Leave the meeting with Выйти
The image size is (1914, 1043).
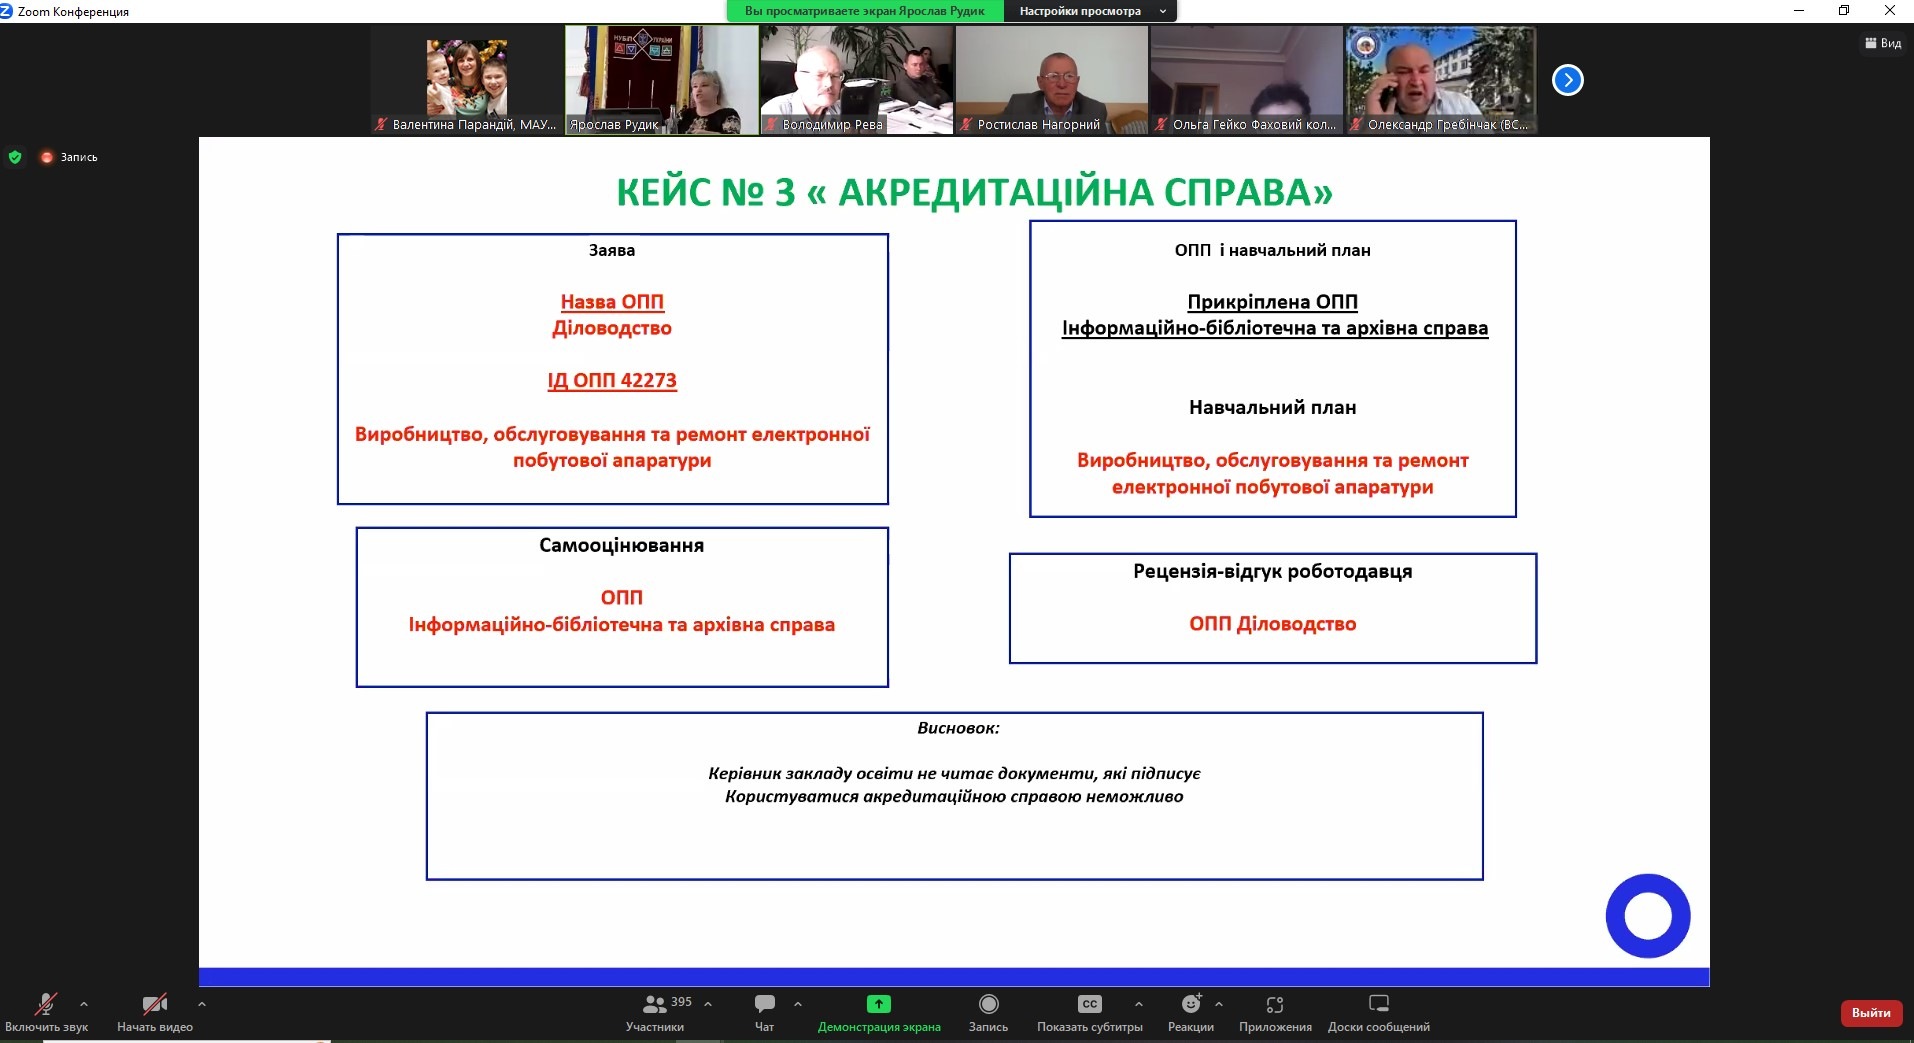point(1871,1013)
